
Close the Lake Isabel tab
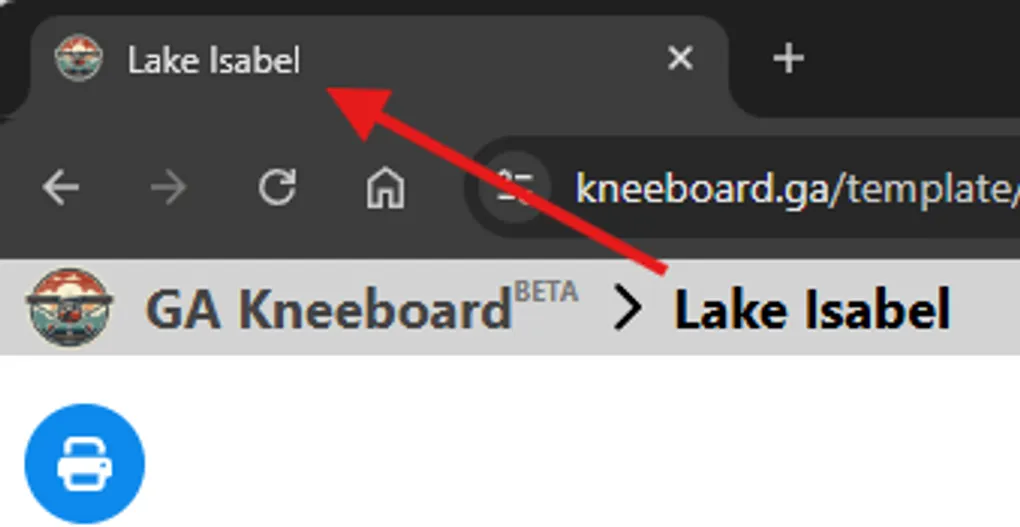click(680, 59)
